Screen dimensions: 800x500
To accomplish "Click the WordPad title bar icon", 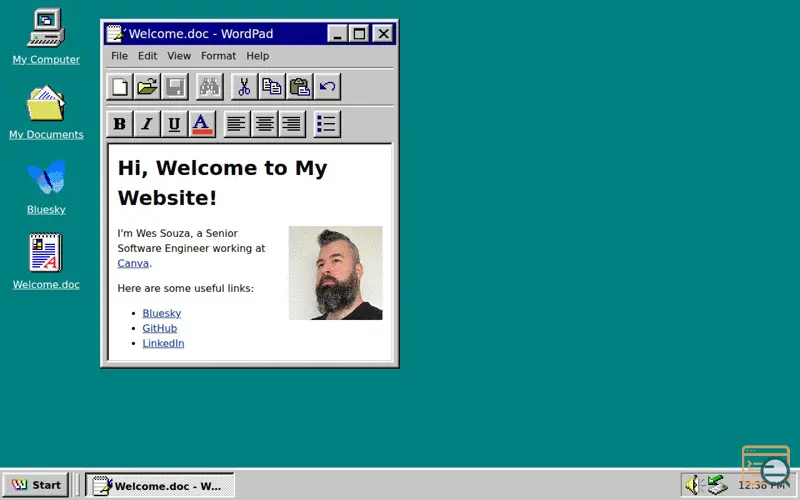I will coord(115,34).
